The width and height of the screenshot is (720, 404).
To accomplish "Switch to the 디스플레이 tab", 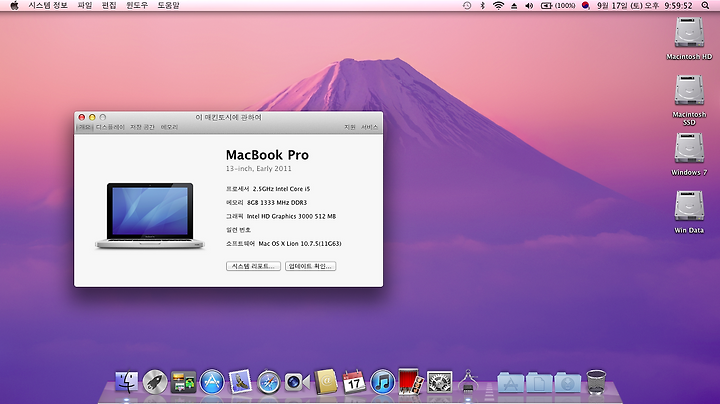I will tap(110, 127).
